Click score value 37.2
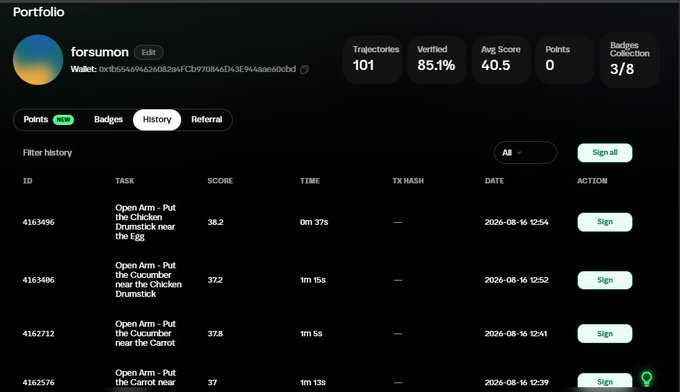 coord(215,280)
